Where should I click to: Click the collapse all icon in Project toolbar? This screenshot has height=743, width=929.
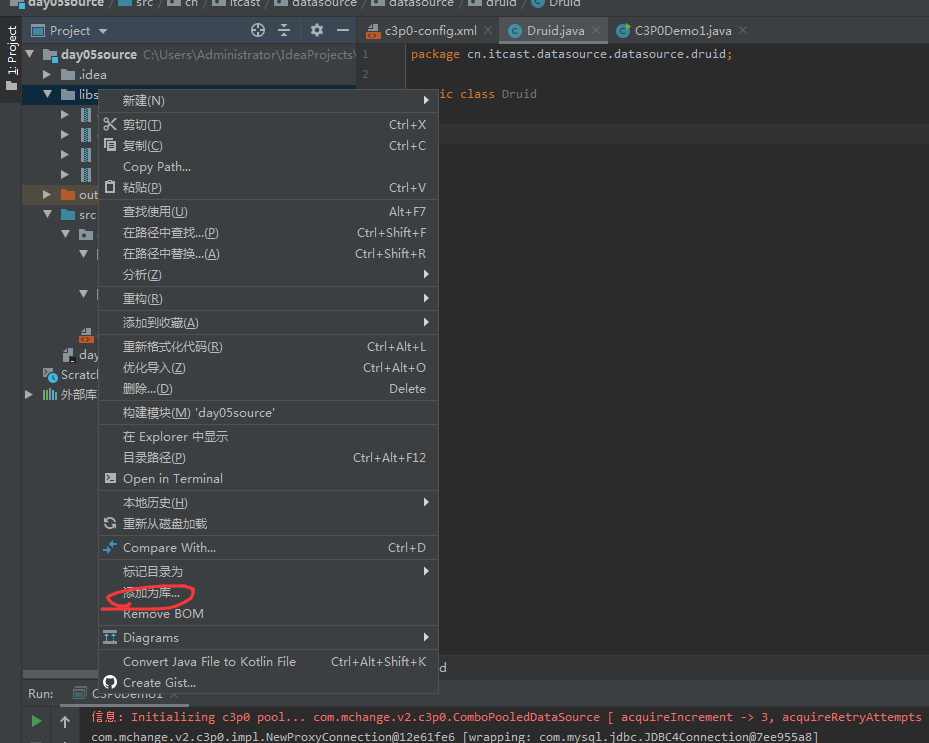284,30
